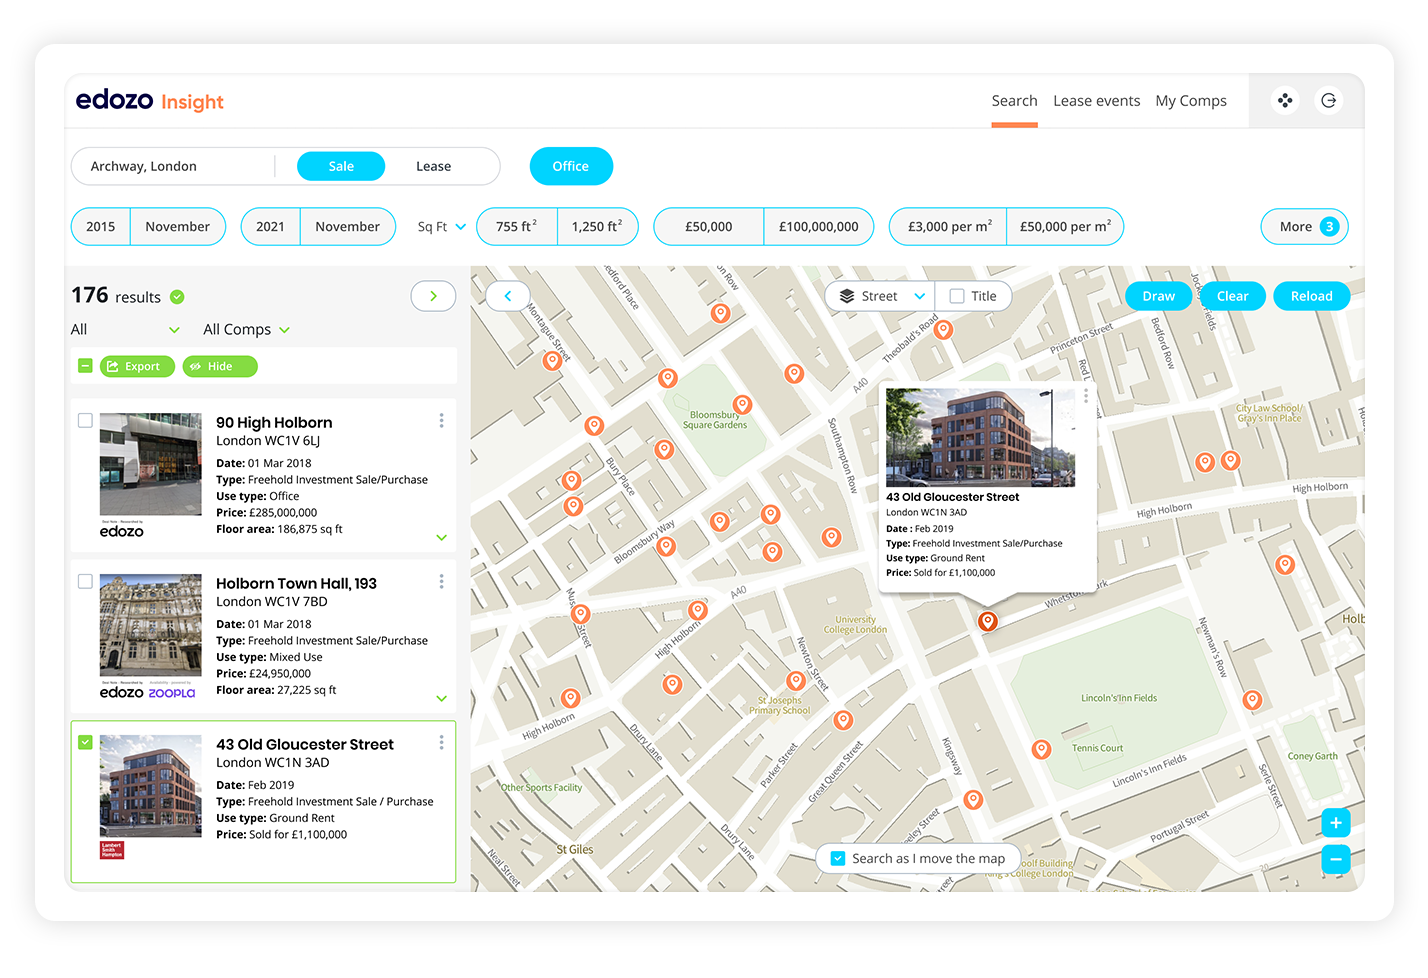The height and width of the screenshot is (978, 1428).
Task: Expand details of Holborn Town Hall listing
Action: 441,699
